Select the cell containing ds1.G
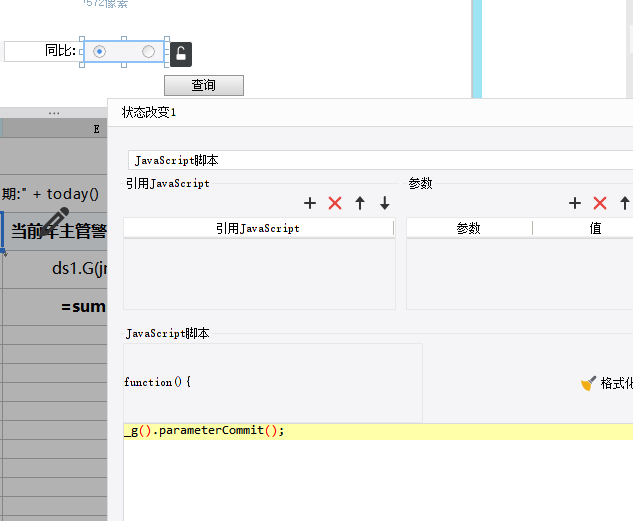Viewport: 633px width, 521px height. click(x=78, y=268)
